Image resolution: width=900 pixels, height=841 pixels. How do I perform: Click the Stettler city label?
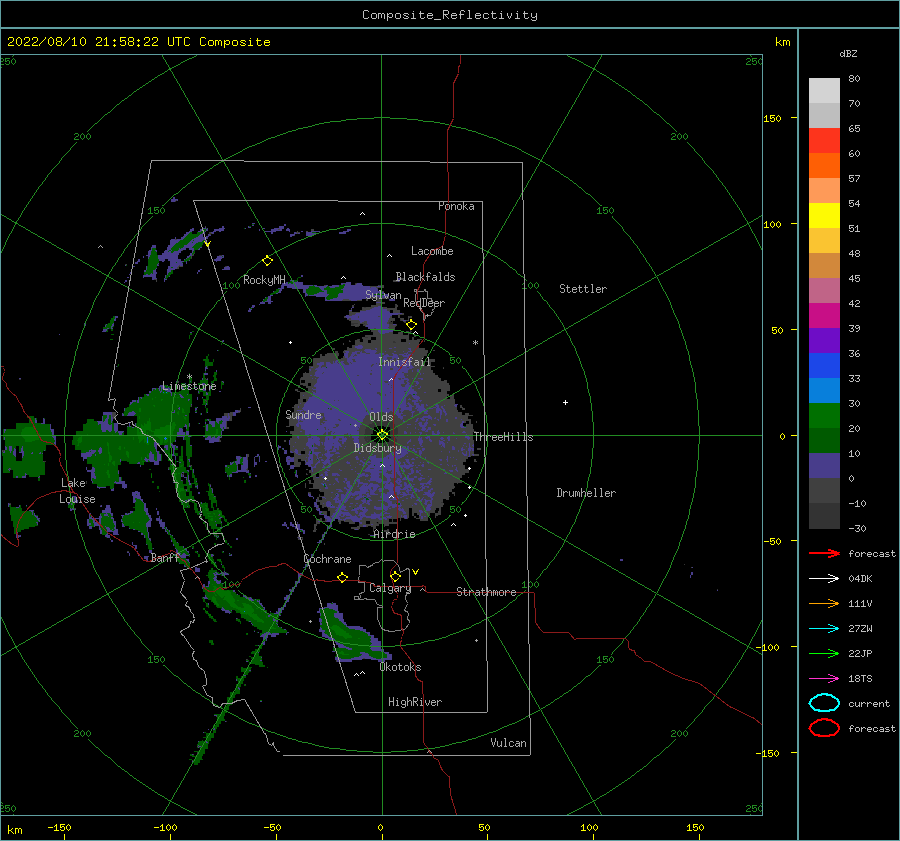[x=583, y=289]
